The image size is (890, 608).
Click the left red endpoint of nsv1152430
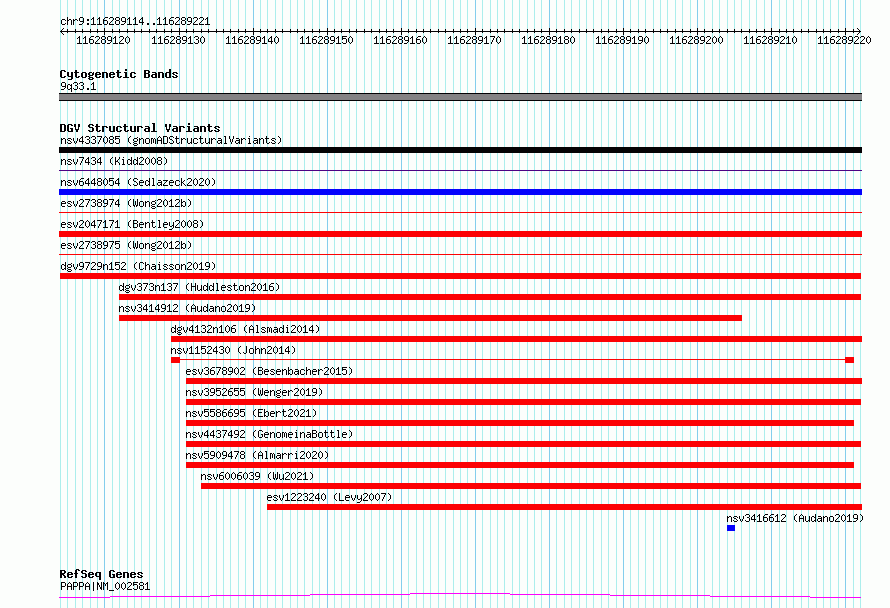pyautogui.click(x=175, y=360)
